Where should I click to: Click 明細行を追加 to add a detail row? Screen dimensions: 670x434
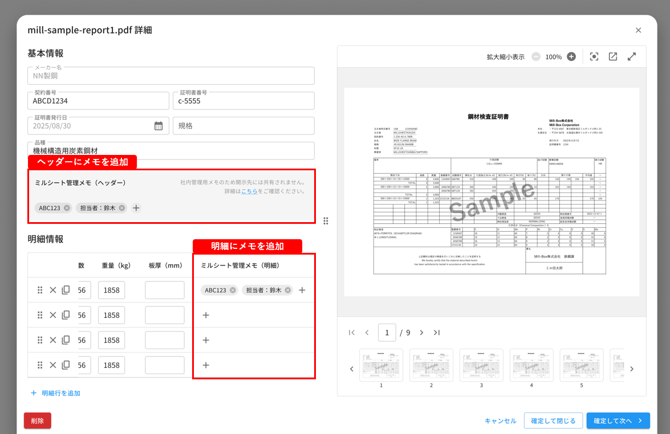click(56, 393)
